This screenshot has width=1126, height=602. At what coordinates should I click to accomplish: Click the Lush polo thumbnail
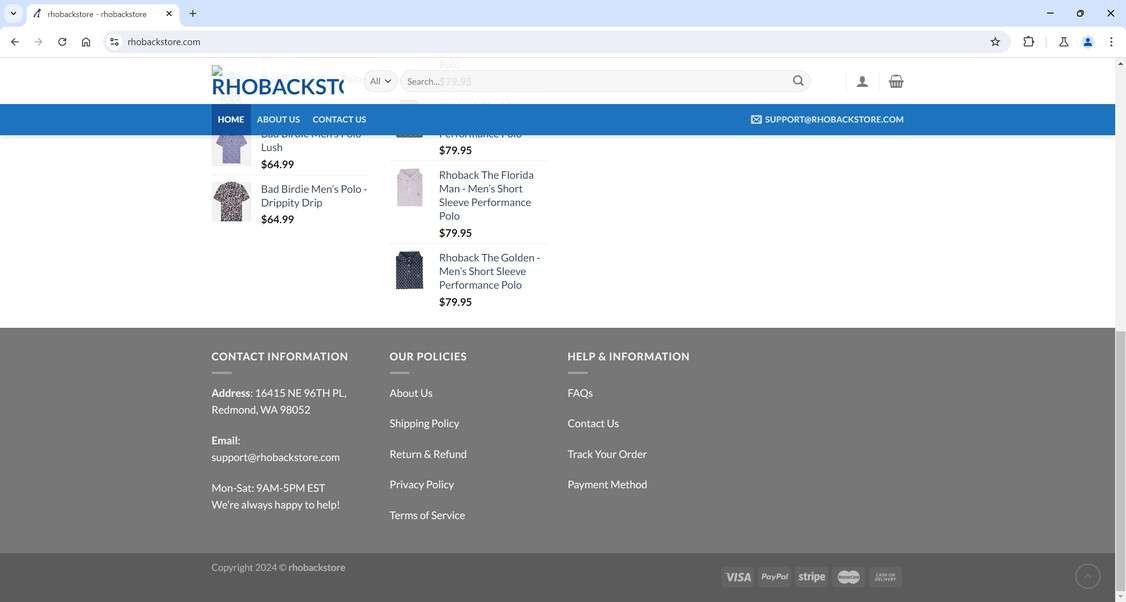tap(231, 150)
